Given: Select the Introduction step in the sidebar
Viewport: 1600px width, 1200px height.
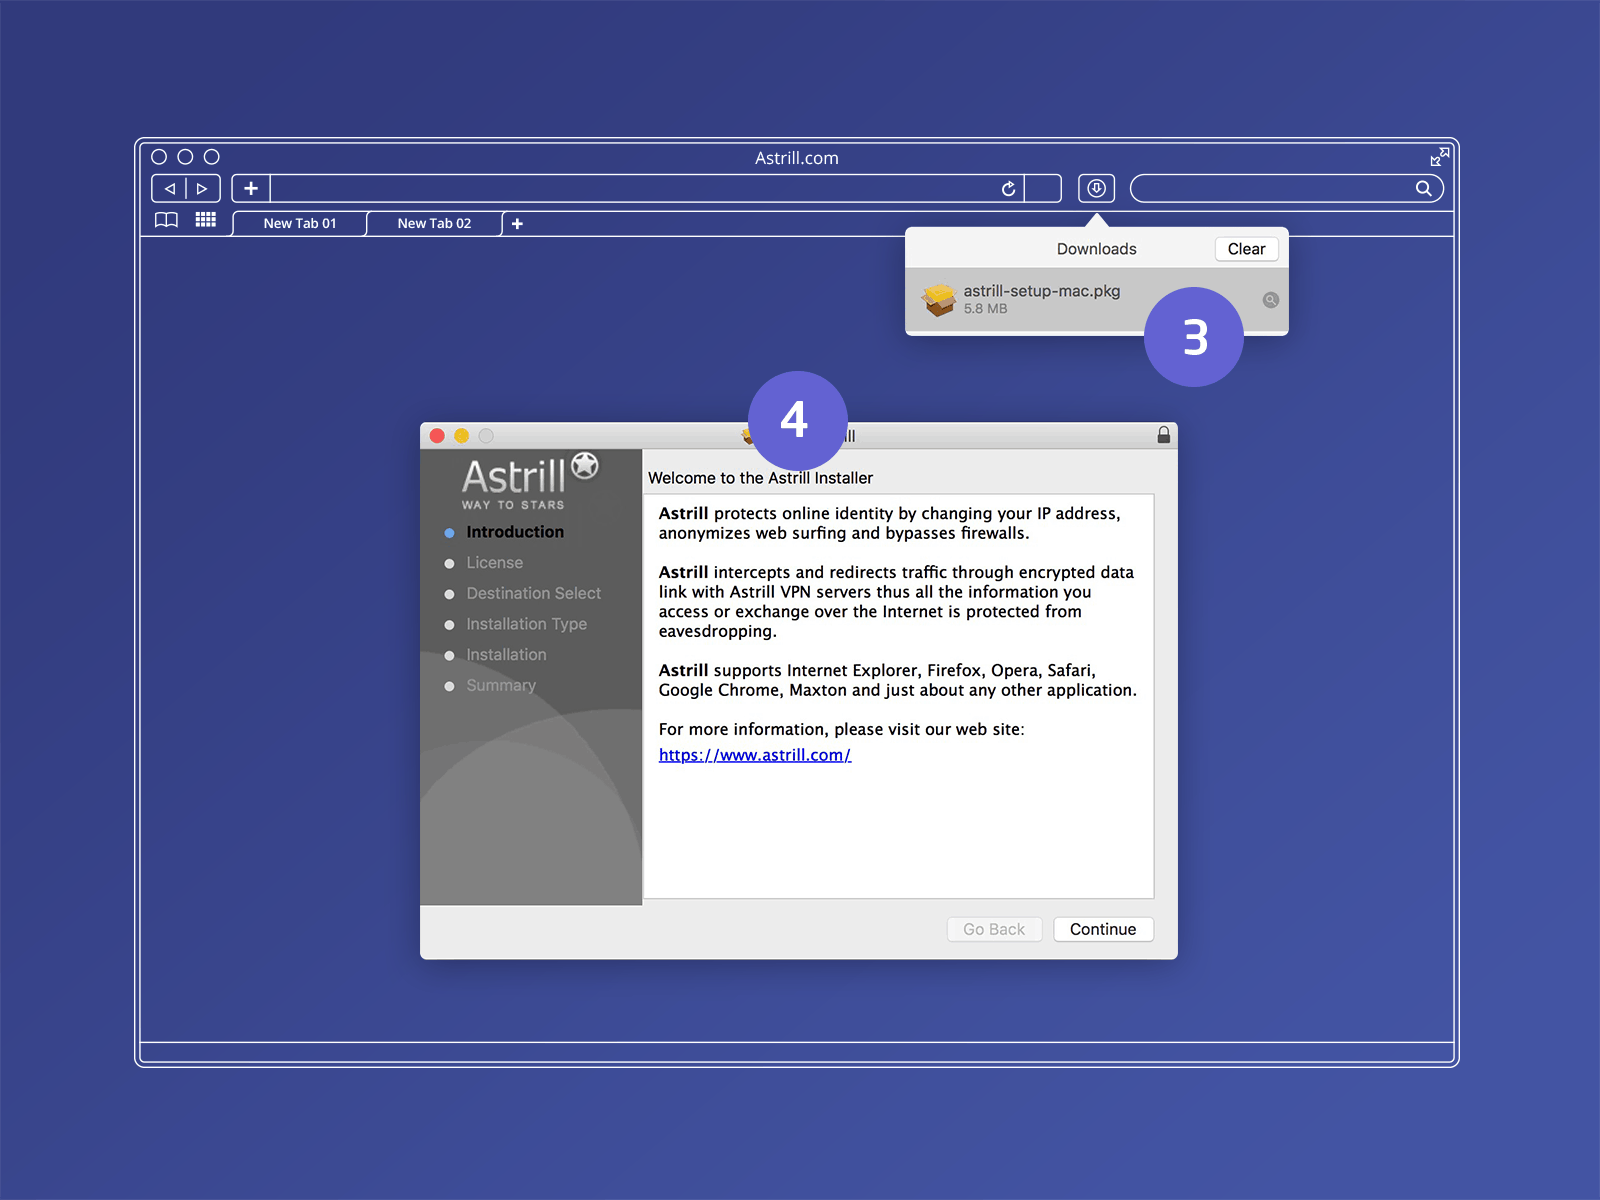Looking at the screenshot, I should point(514,531).
